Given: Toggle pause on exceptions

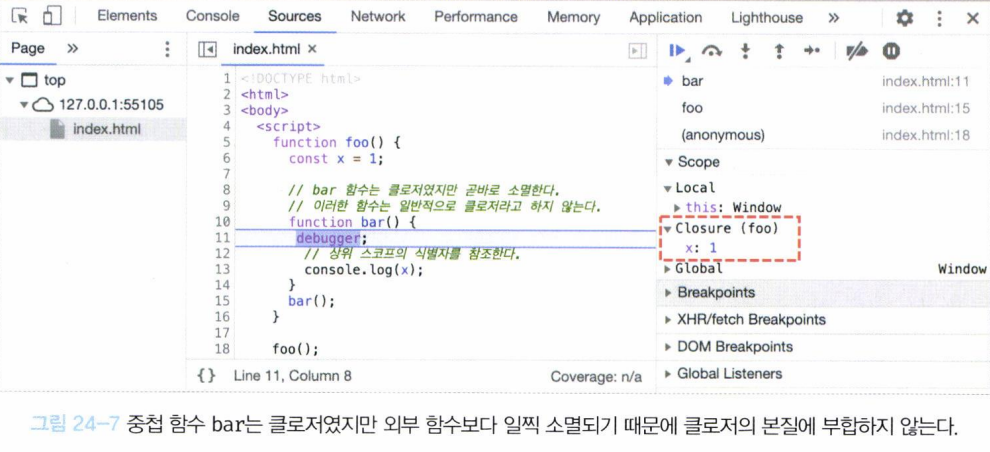Looking at the screenshot, I should [890, 50].
